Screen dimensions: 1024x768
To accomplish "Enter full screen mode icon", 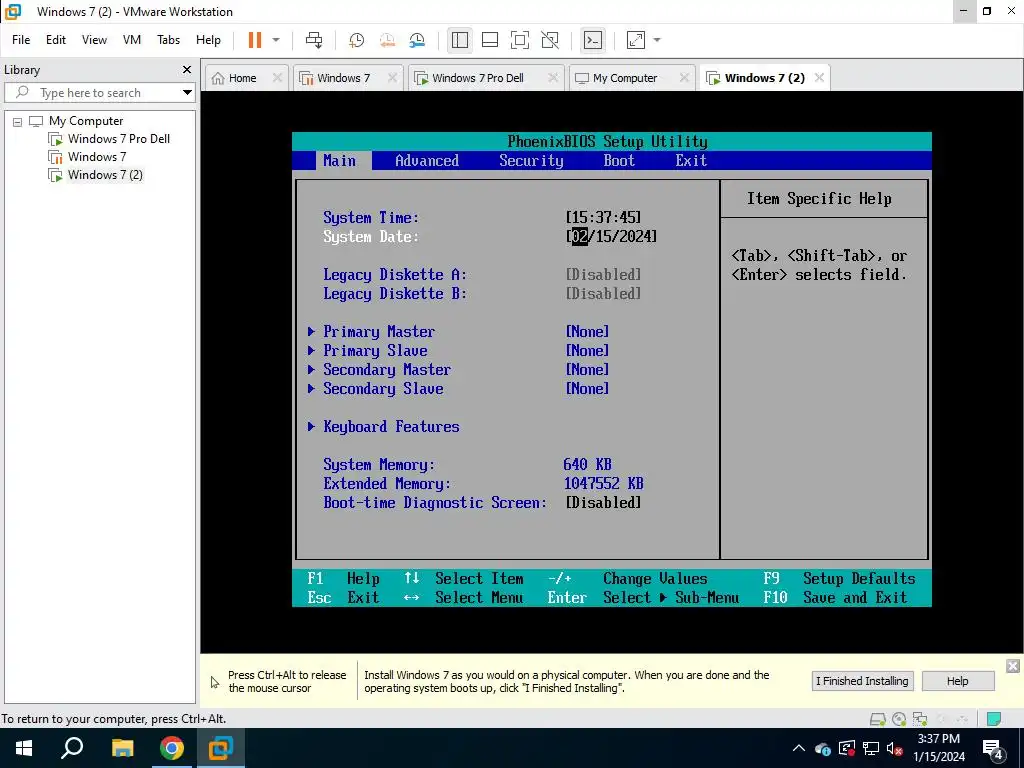I will (520, 40).
